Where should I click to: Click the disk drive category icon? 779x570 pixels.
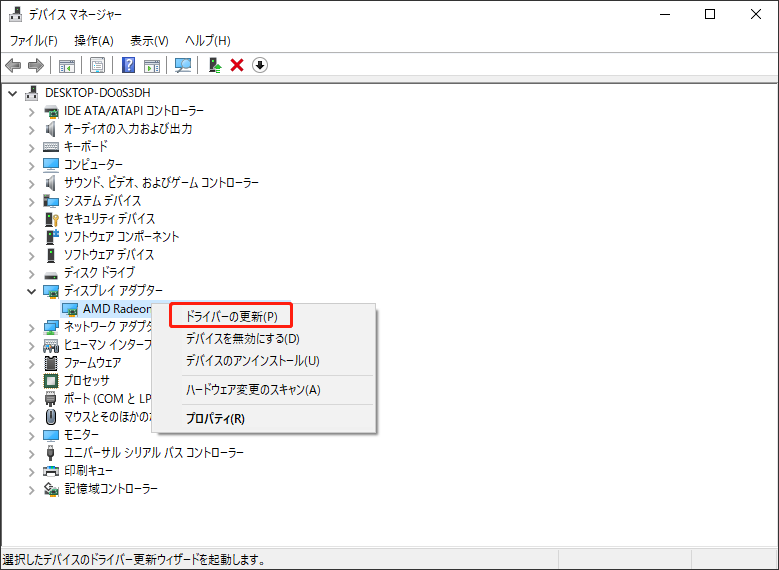pos(51,274)
